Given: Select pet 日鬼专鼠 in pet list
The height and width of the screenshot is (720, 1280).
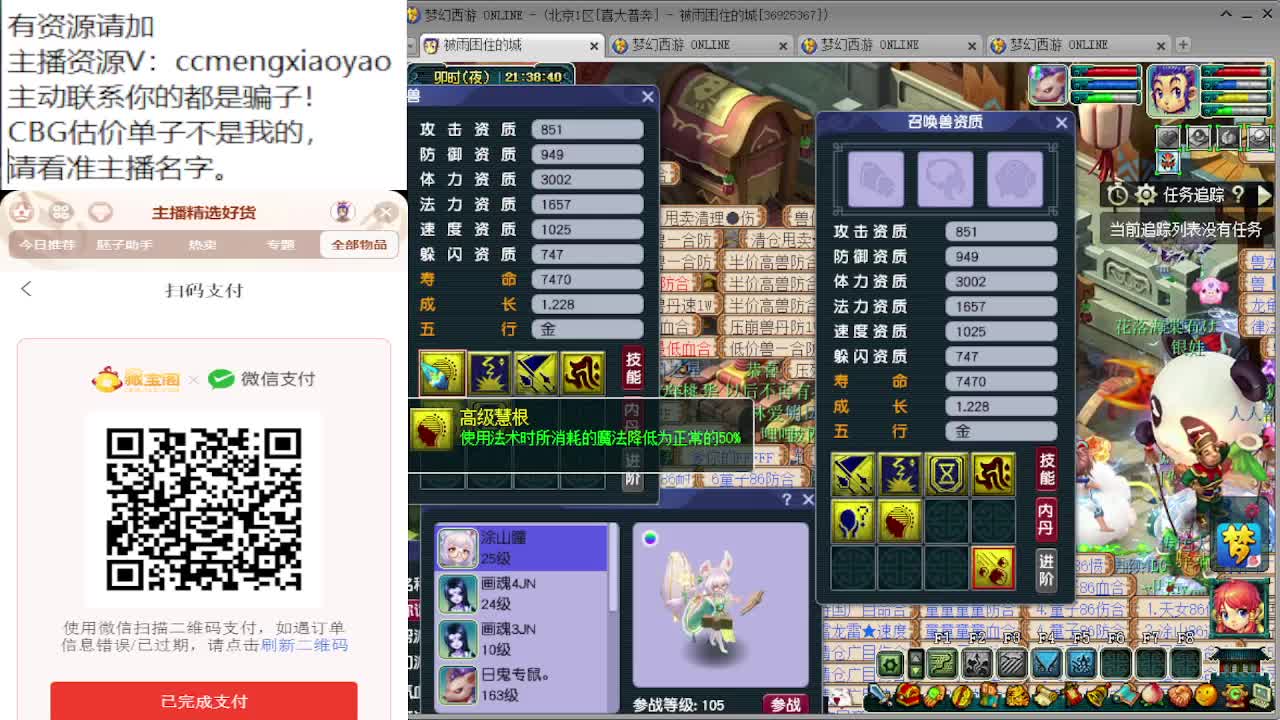Looking at the screenshot, I should click(x=522, y=685).
